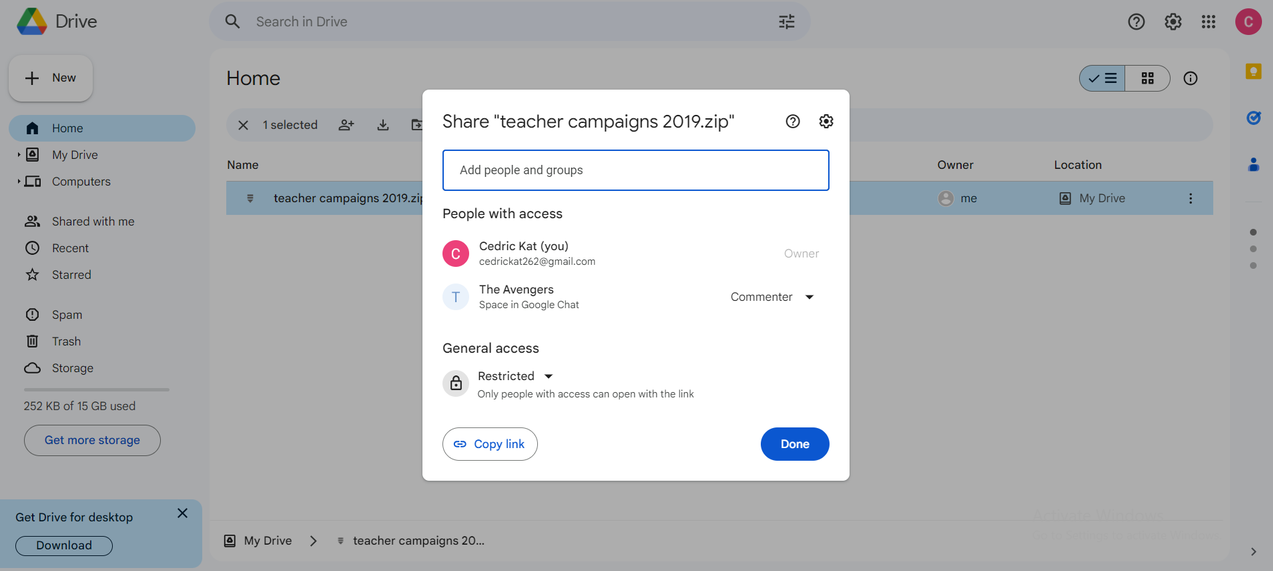Click the Name column header
This screenshot has width=1273, height=571.
tap(243, 165)
